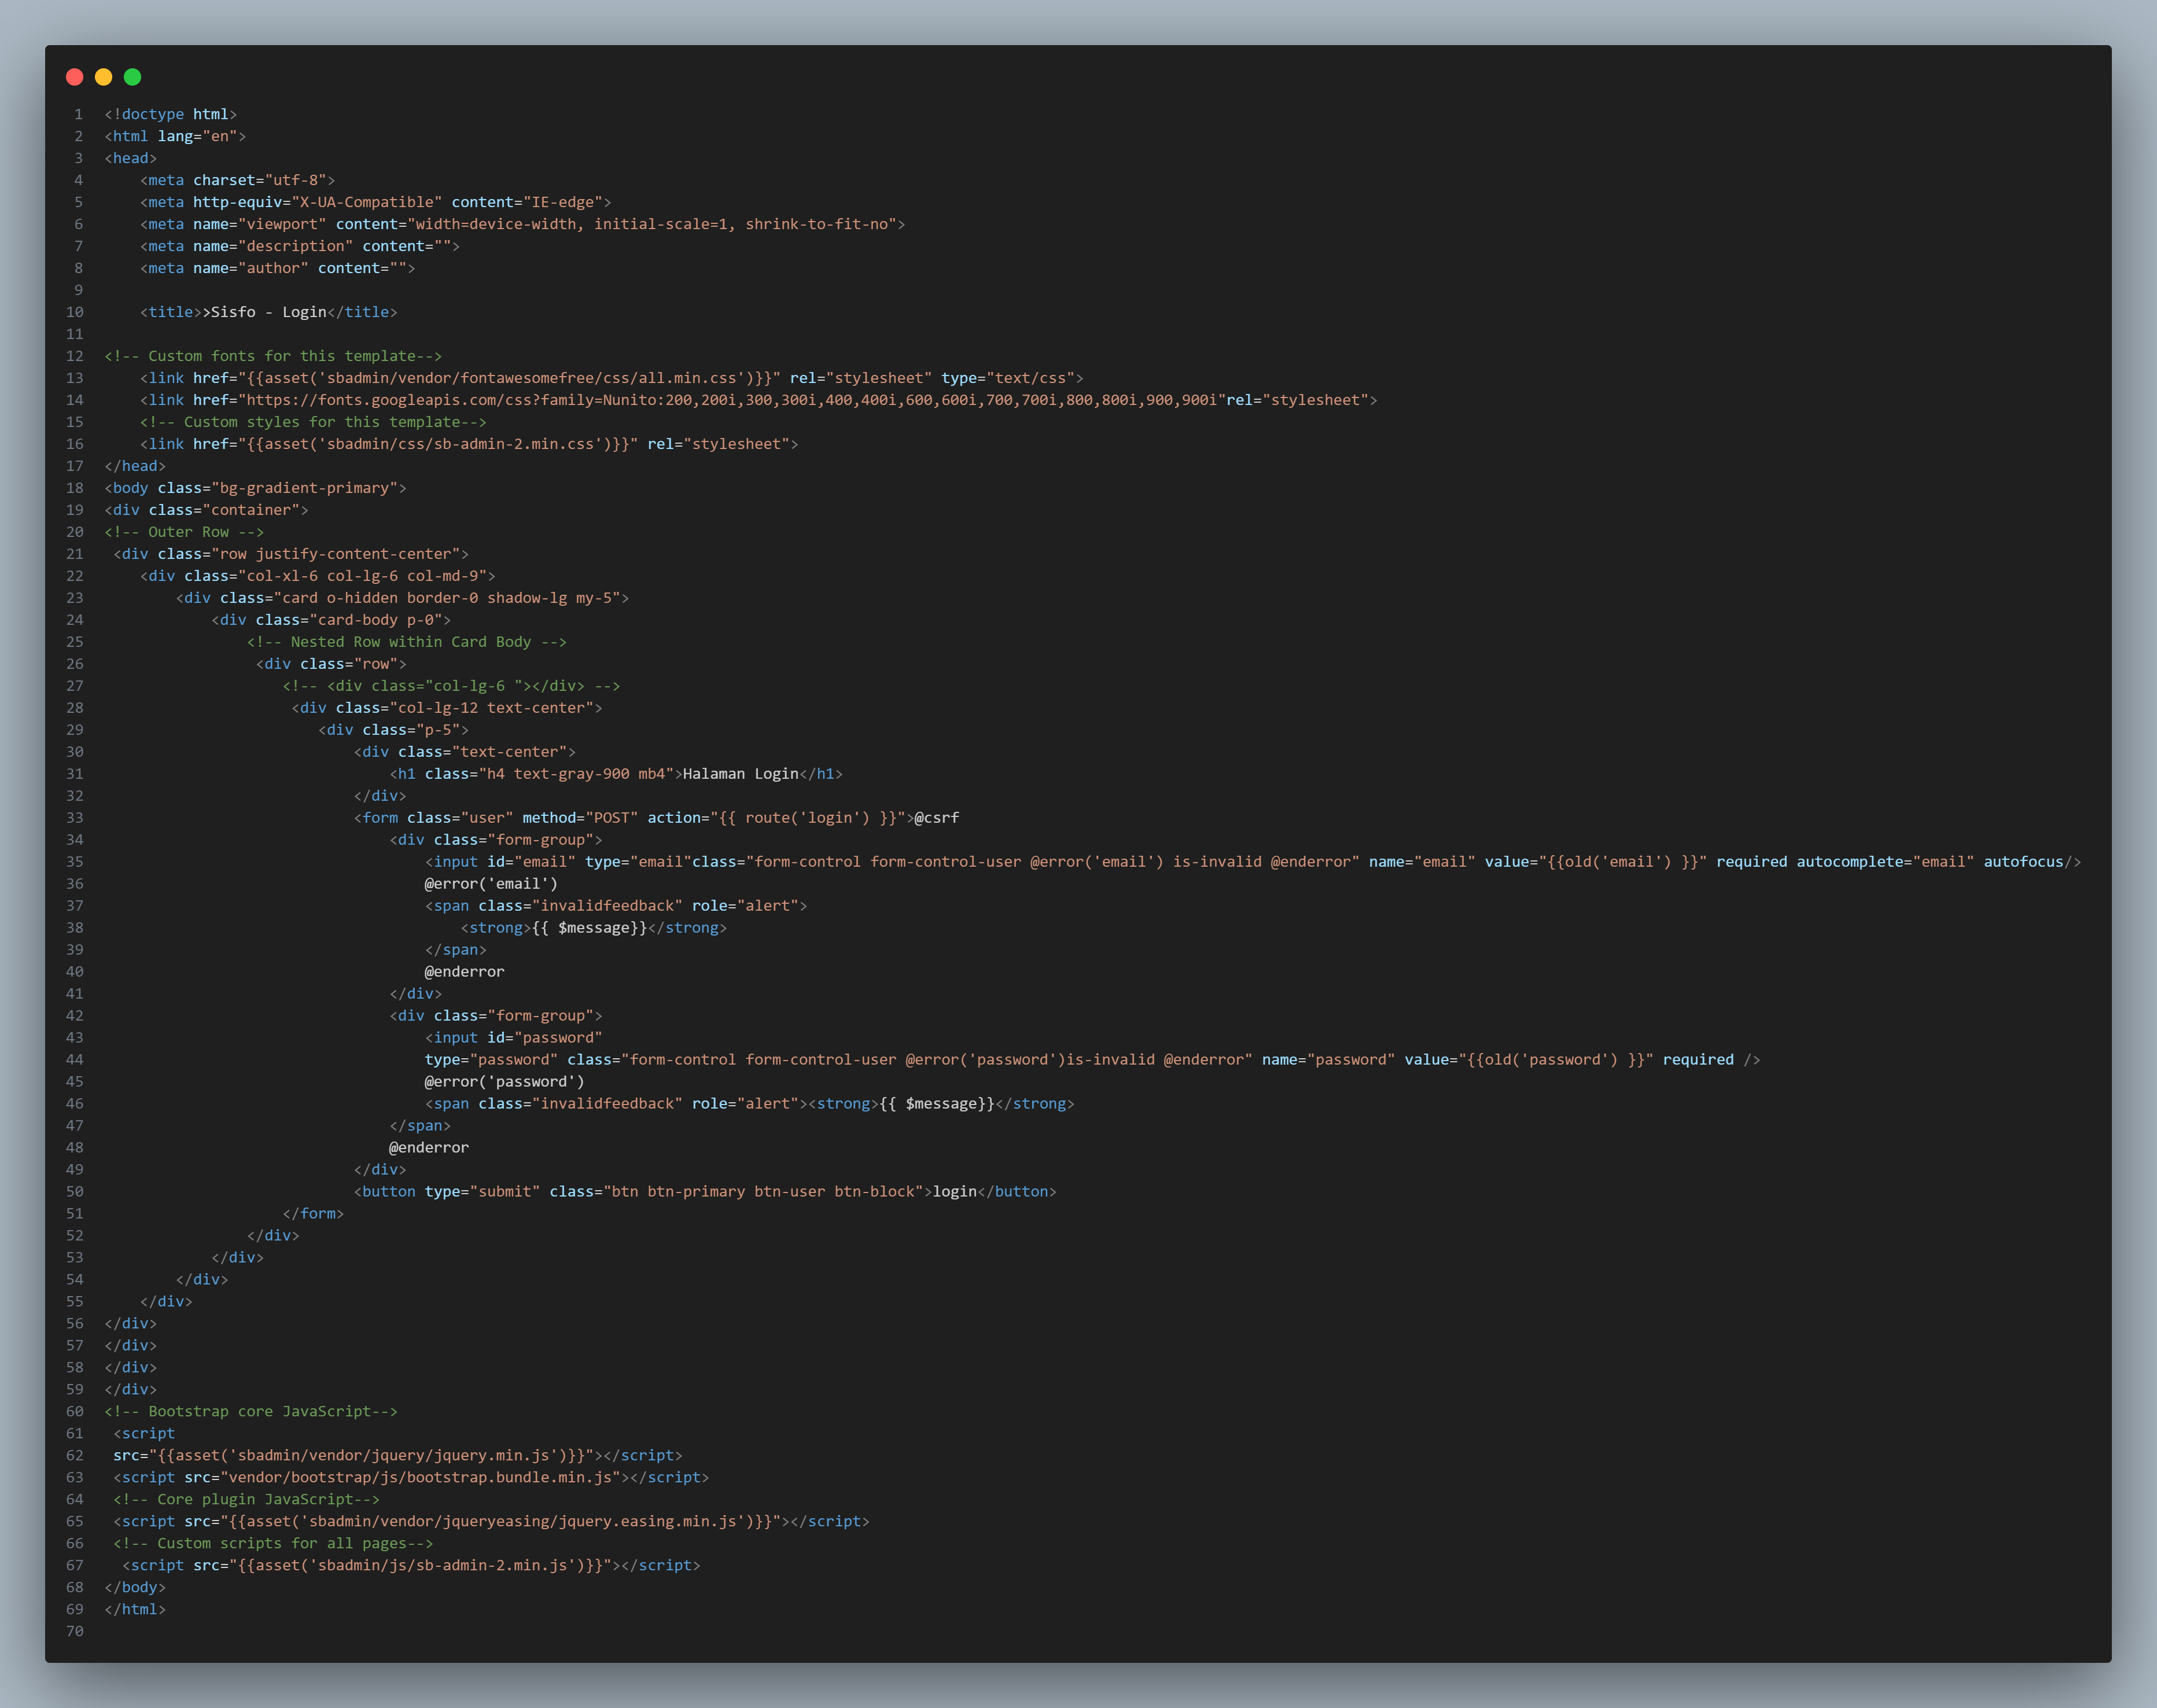The width and height of the screenshot is (2157, 1708).
Task: Click the @error('email') directive on line 36
Action: (x=491, y=884)
